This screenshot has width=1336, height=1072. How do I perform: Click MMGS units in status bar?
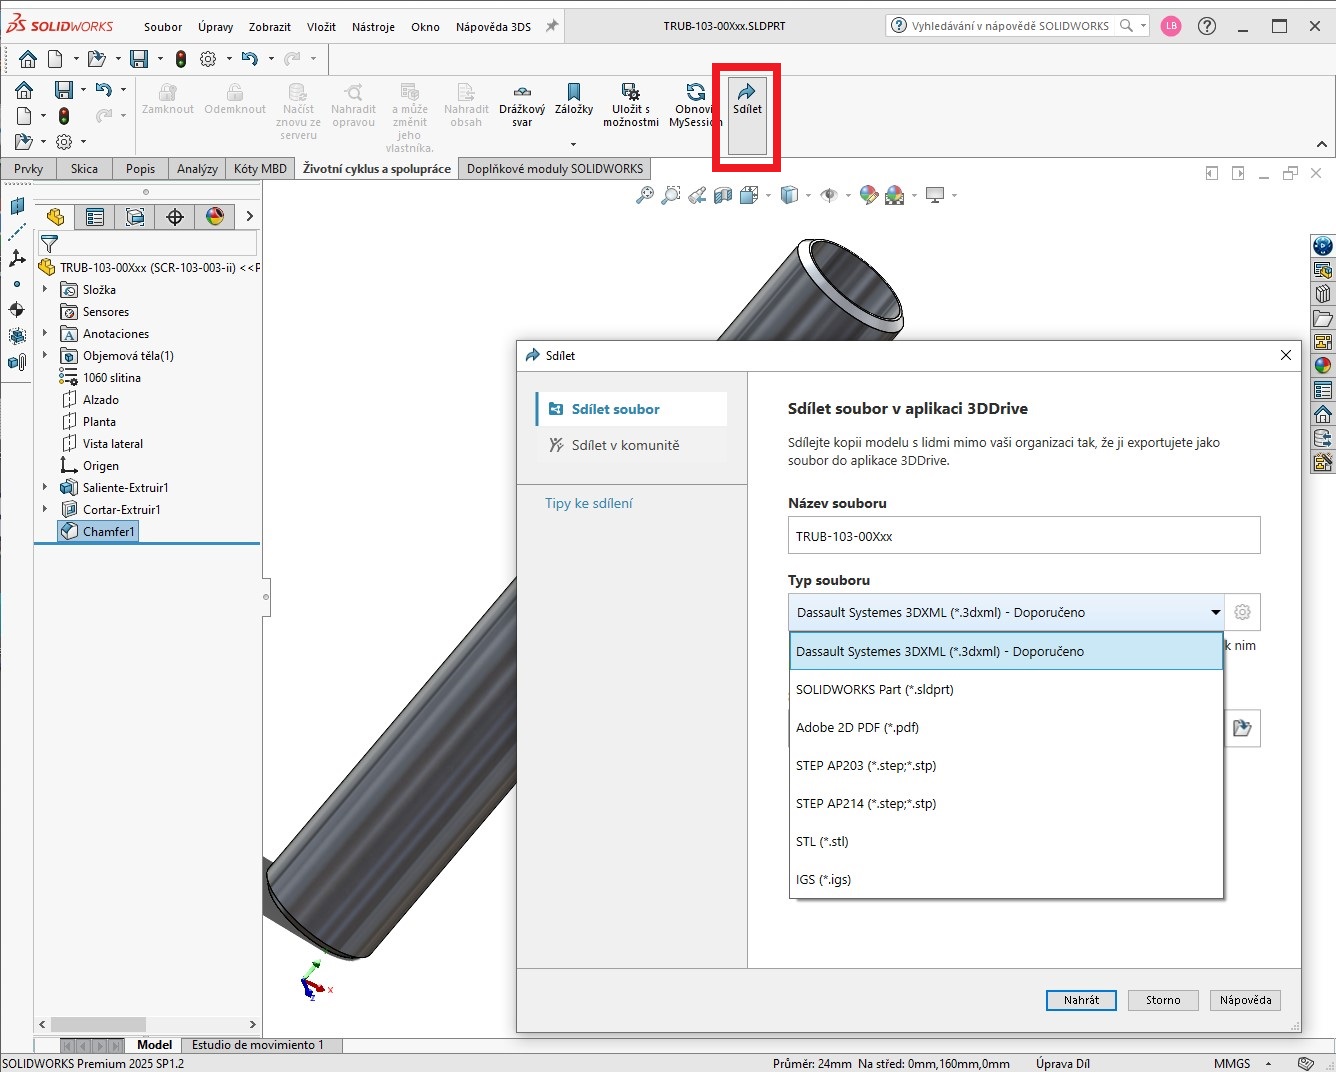coord(1232,1063)
